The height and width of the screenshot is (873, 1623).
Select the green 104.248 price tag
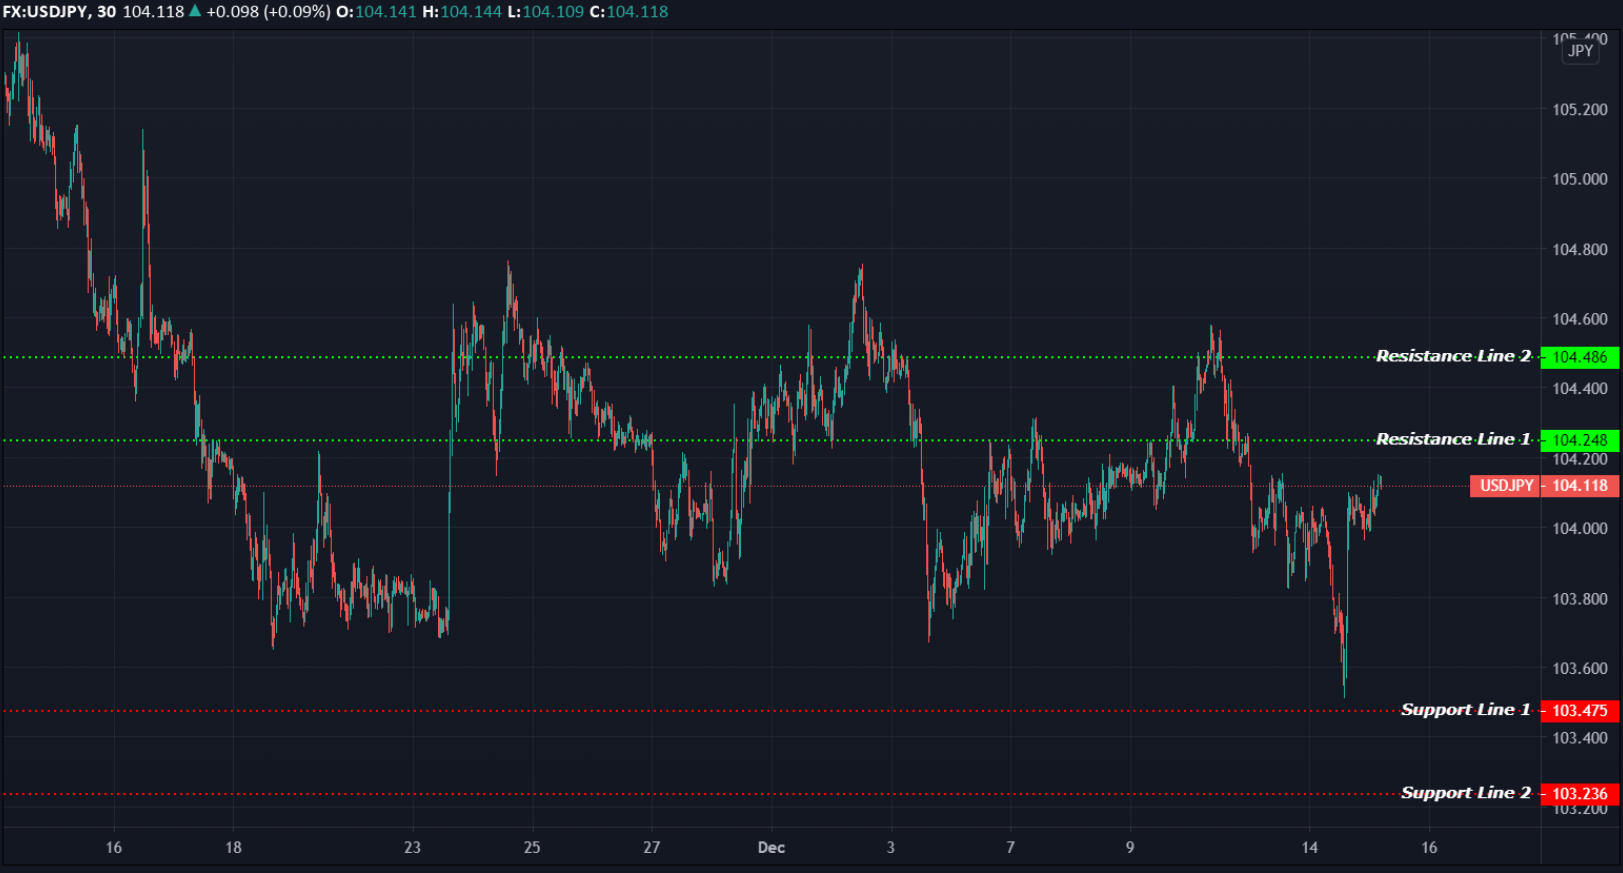coord(1580,440)
